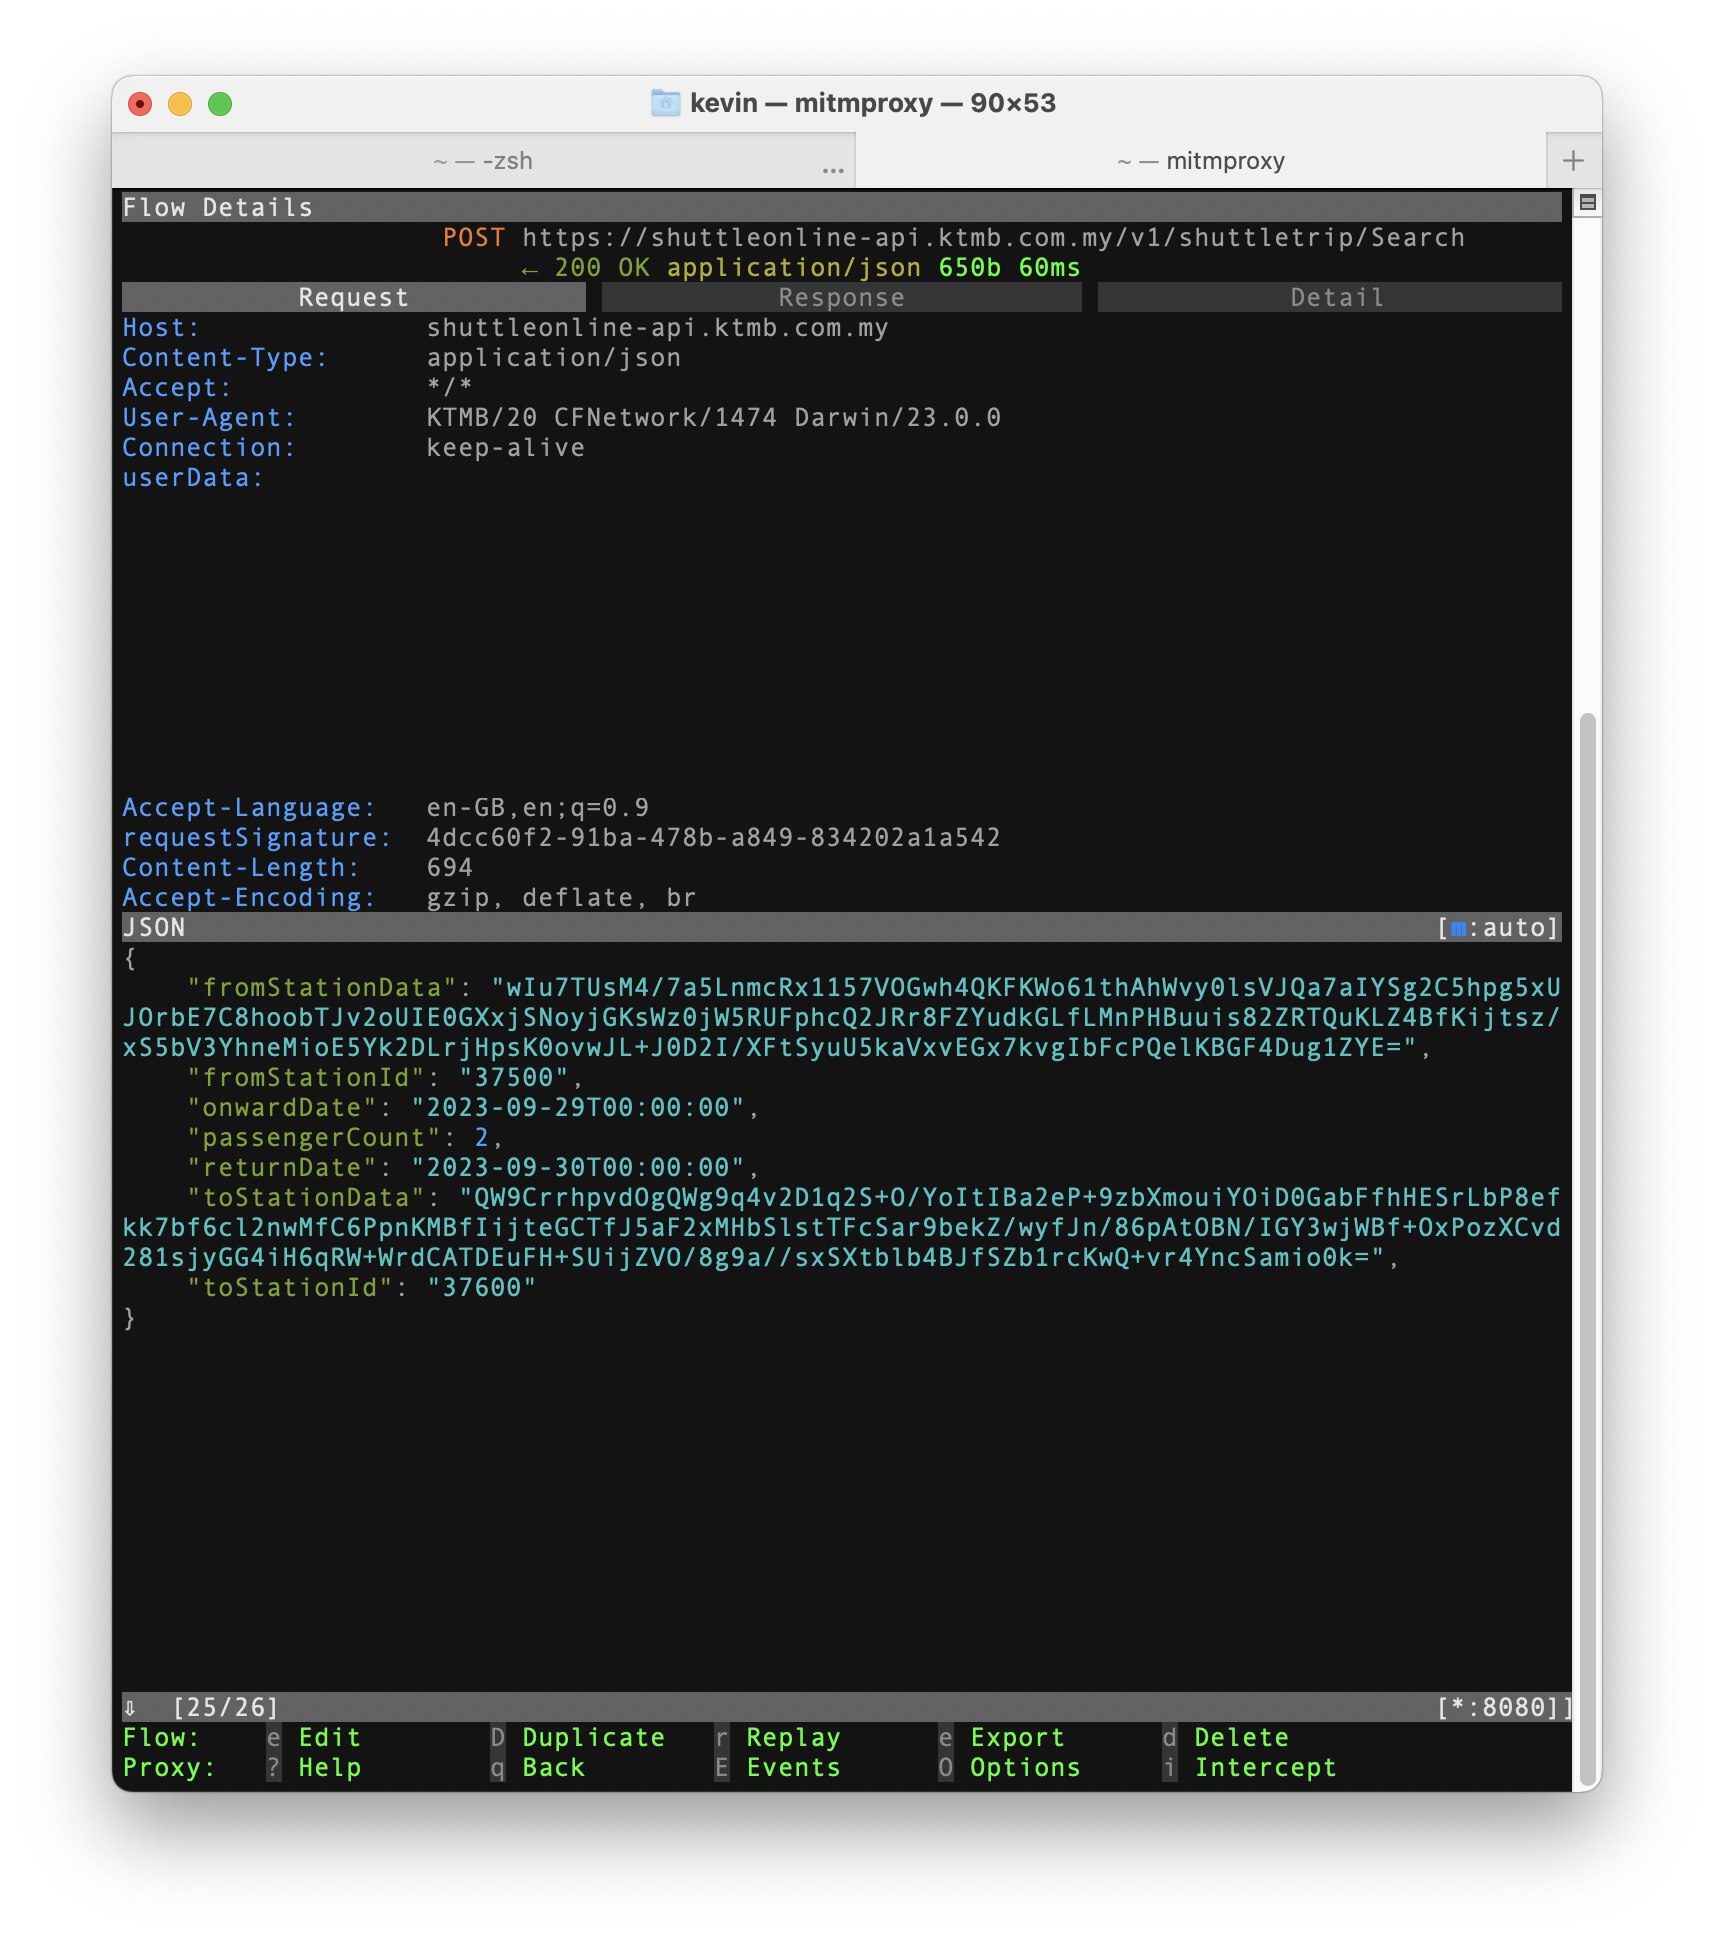Switch to the zsh terminal tab
Image resolution: width=1714 pixels, height=1940 pixels.
[x=483, y=161]
